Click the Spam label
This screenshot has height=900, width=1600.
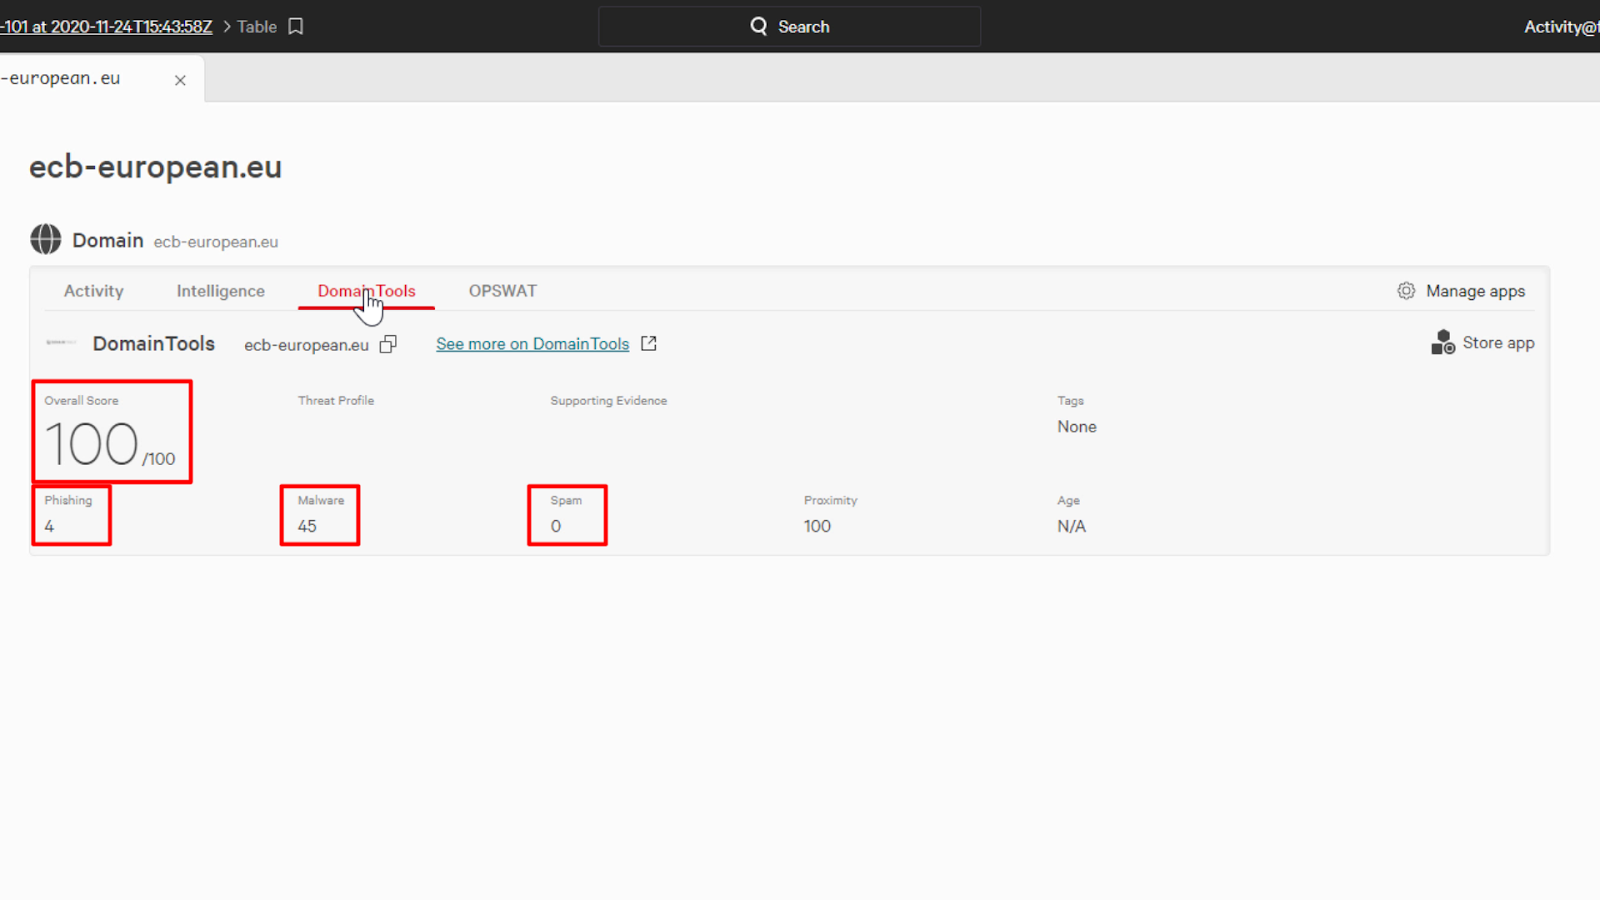click(x=566, y=501)
